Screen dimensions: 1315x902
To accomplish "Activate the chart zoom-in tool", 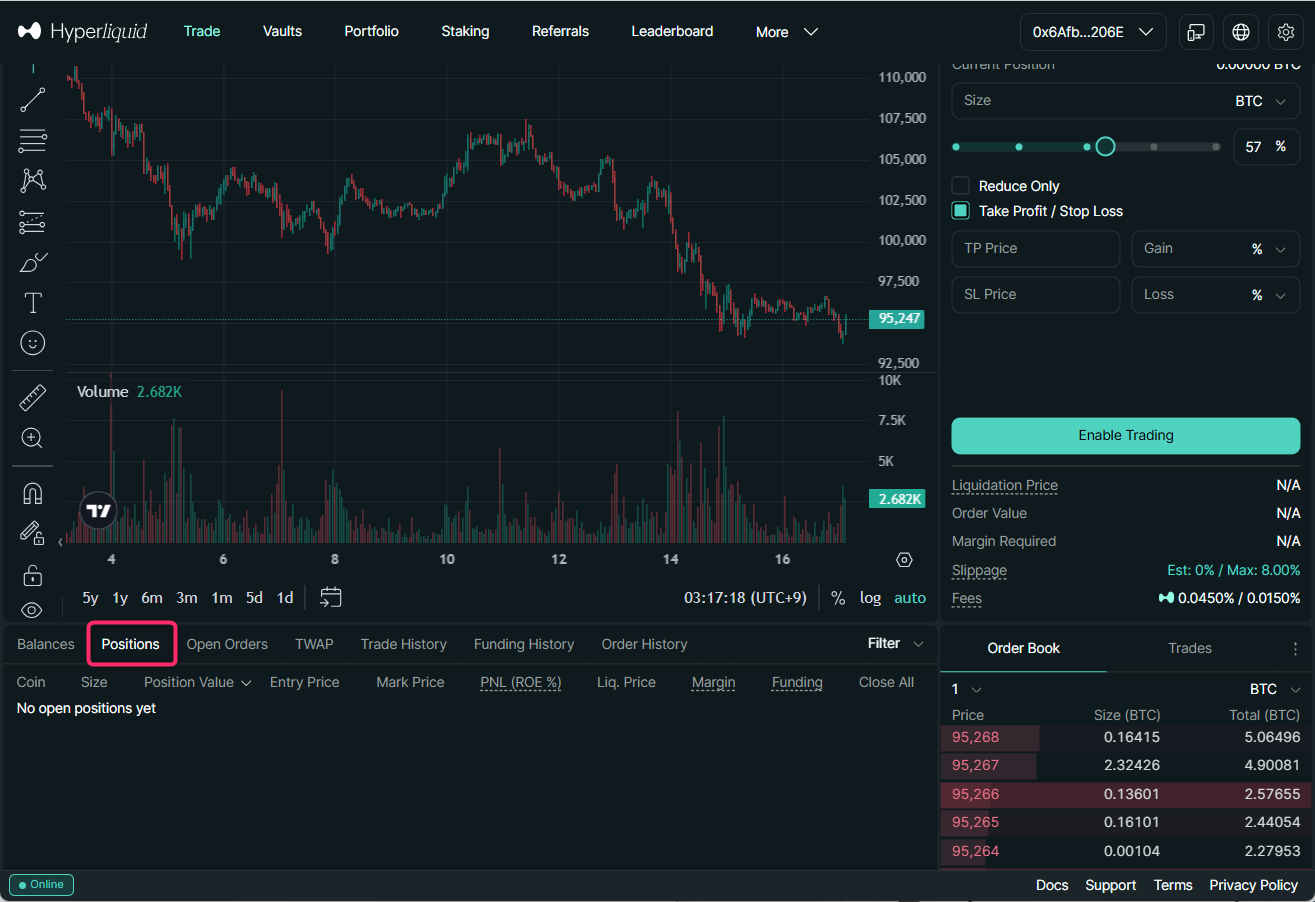I will click(33, 438).
